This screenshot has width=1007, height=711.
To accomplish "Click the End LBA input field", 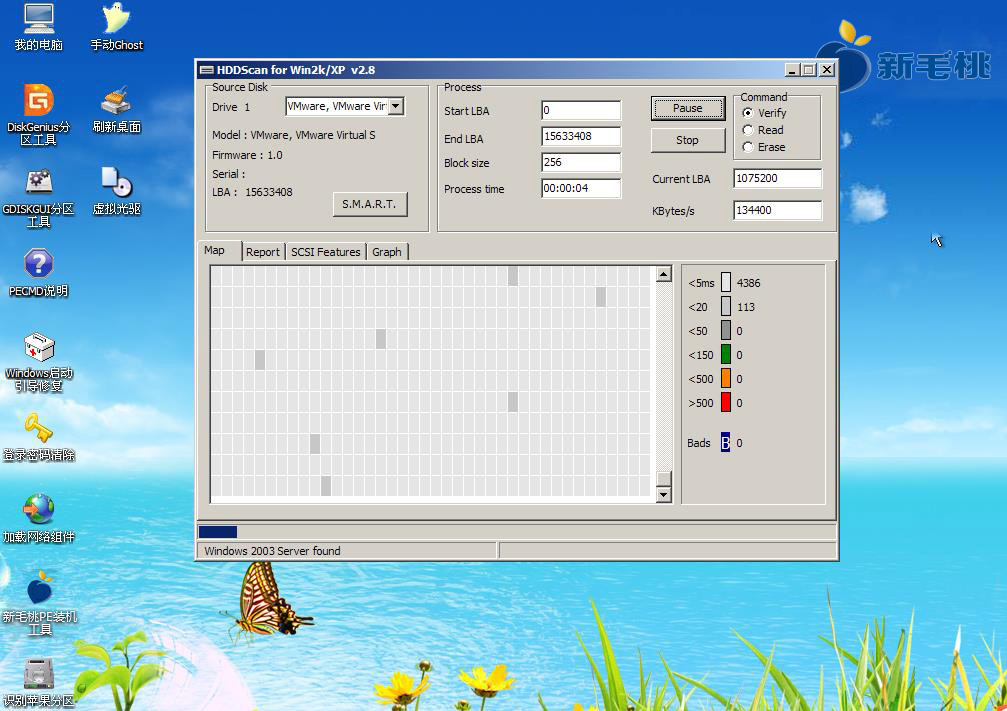I will 581,136.
